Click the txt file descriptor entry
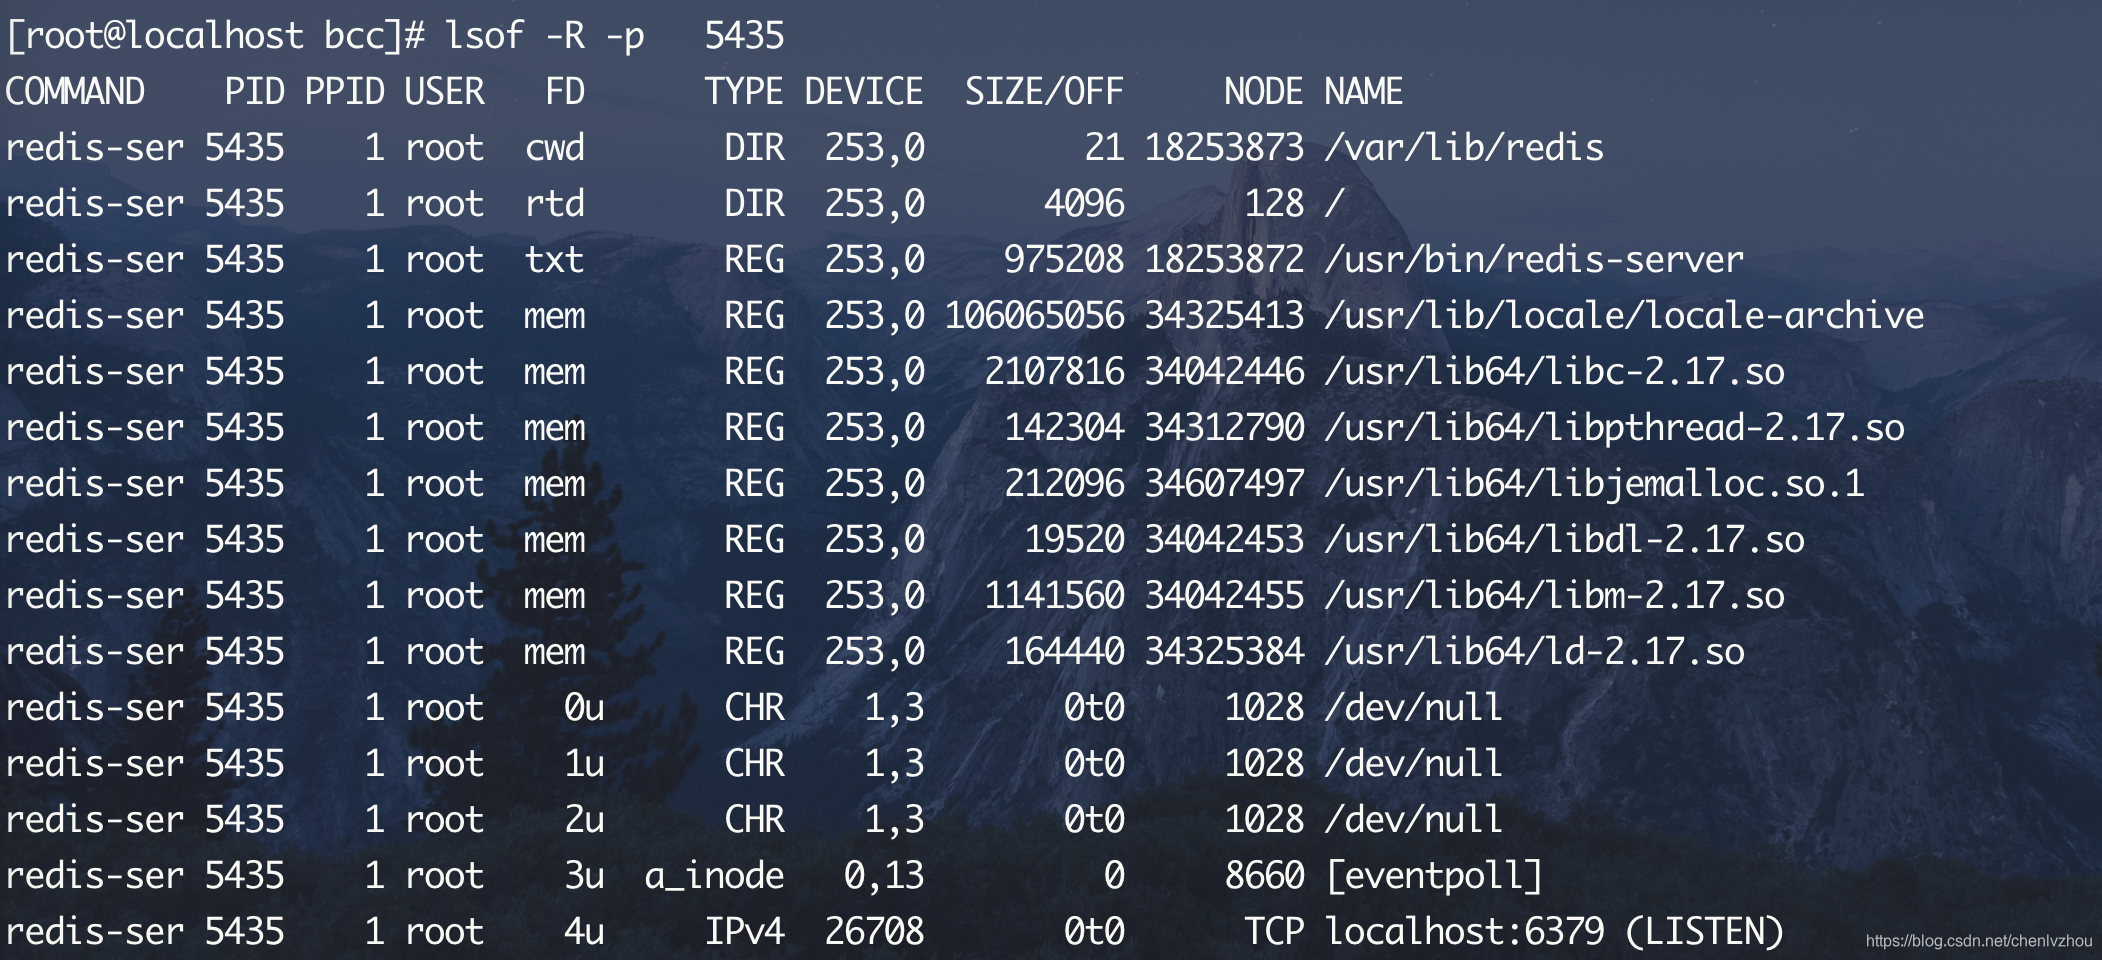 [x=555, y=260]
